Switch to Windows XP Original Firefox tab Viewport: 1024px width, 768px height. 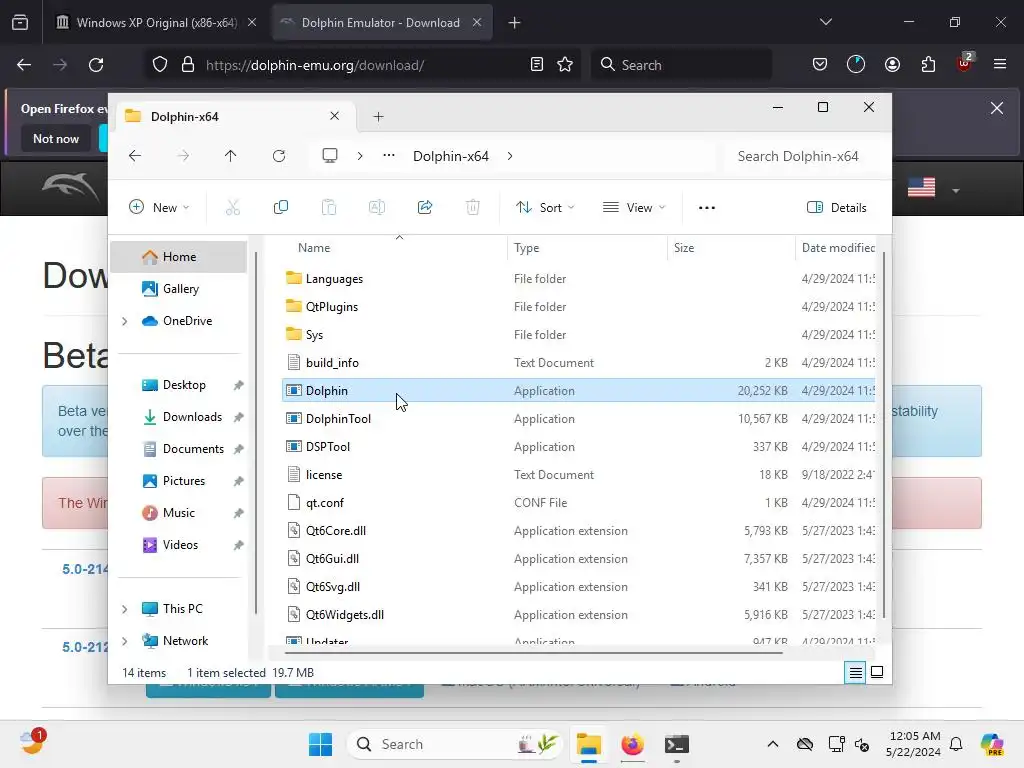(155, 22)
